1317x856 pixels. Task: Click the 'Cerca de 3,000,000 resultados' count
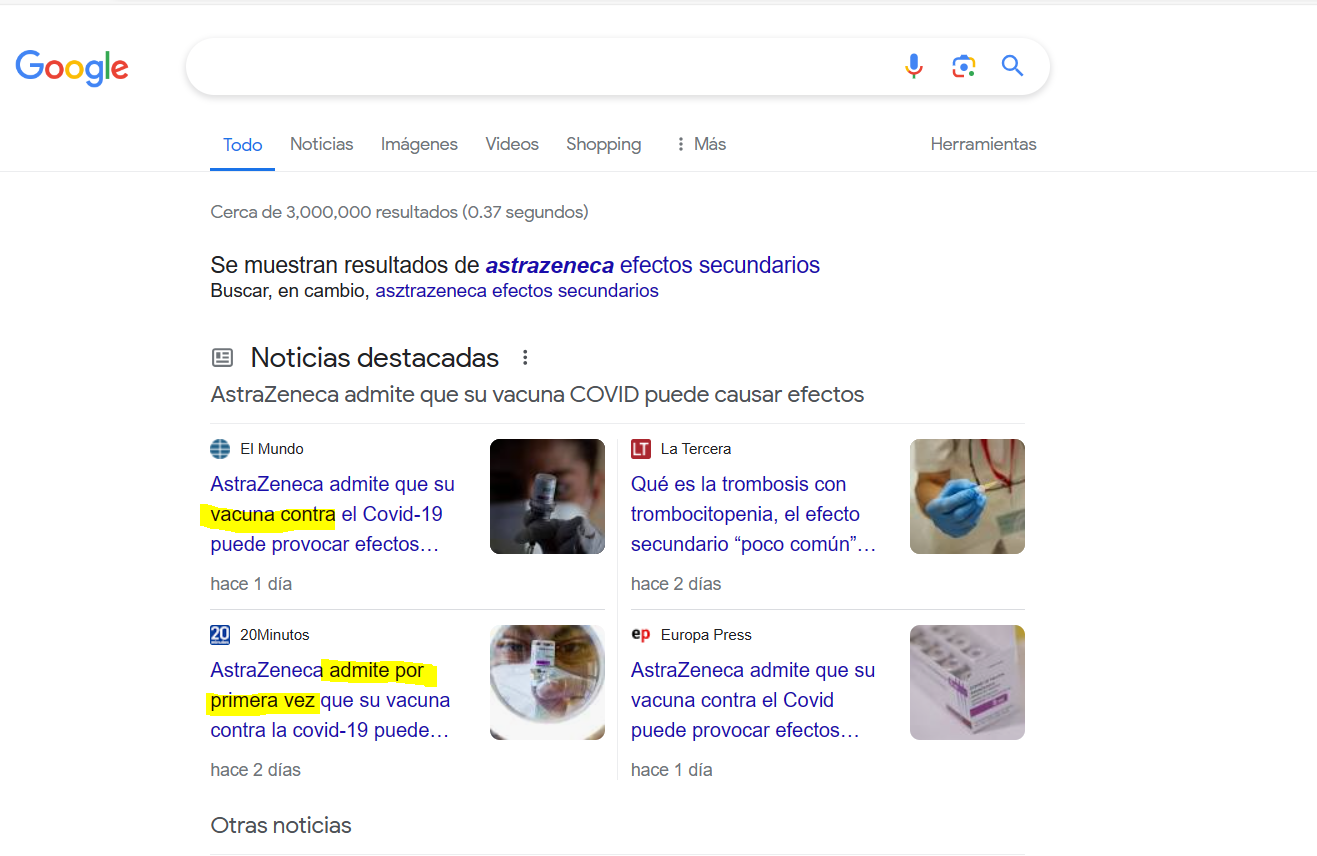(x=399, y=212)
